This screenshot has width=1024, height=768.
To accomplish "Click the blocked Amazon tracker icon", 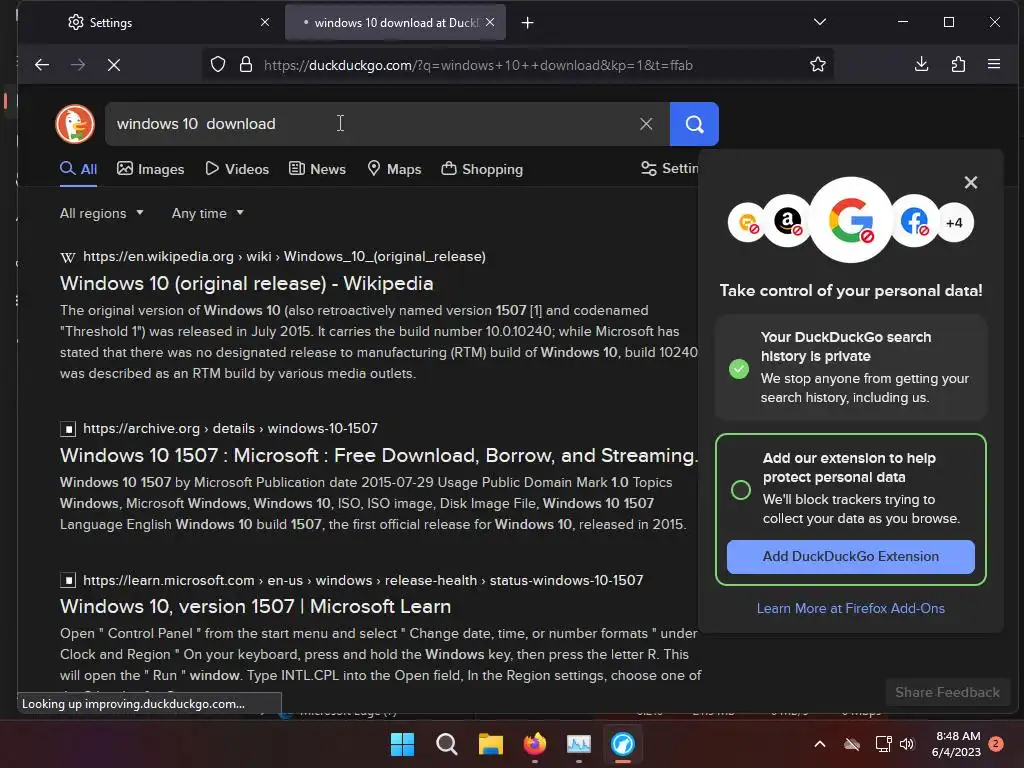I will click(788, 221).
